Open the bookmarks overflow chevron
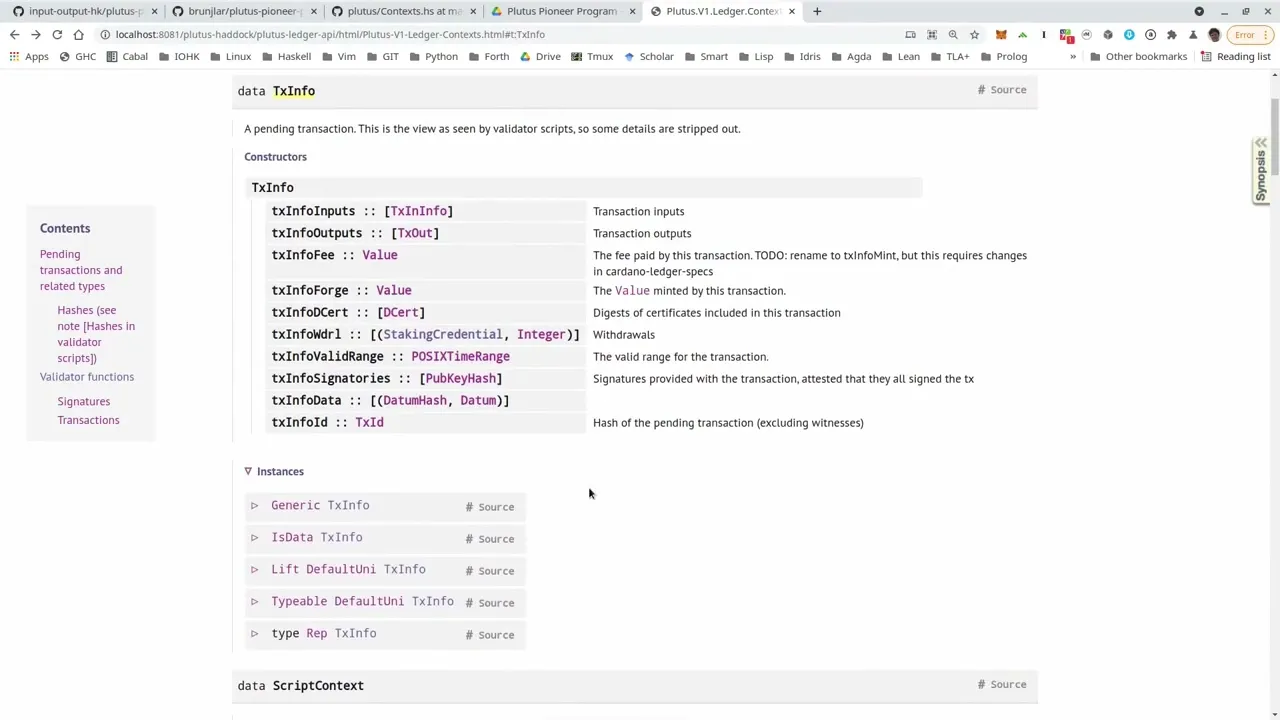The width and height of the screenshot is (1280, 720). [x=1073, y=56]
